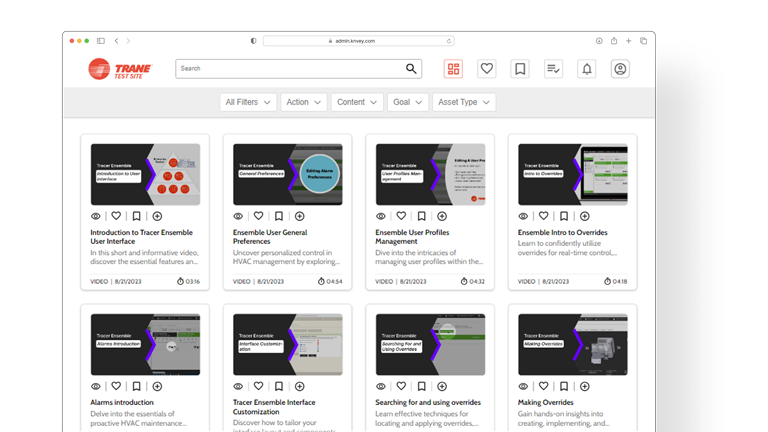Toggle watched eye on Tracer Ensemble Interface Customization
This screenshot has height=432, width=768.
[x=238, y=386]
